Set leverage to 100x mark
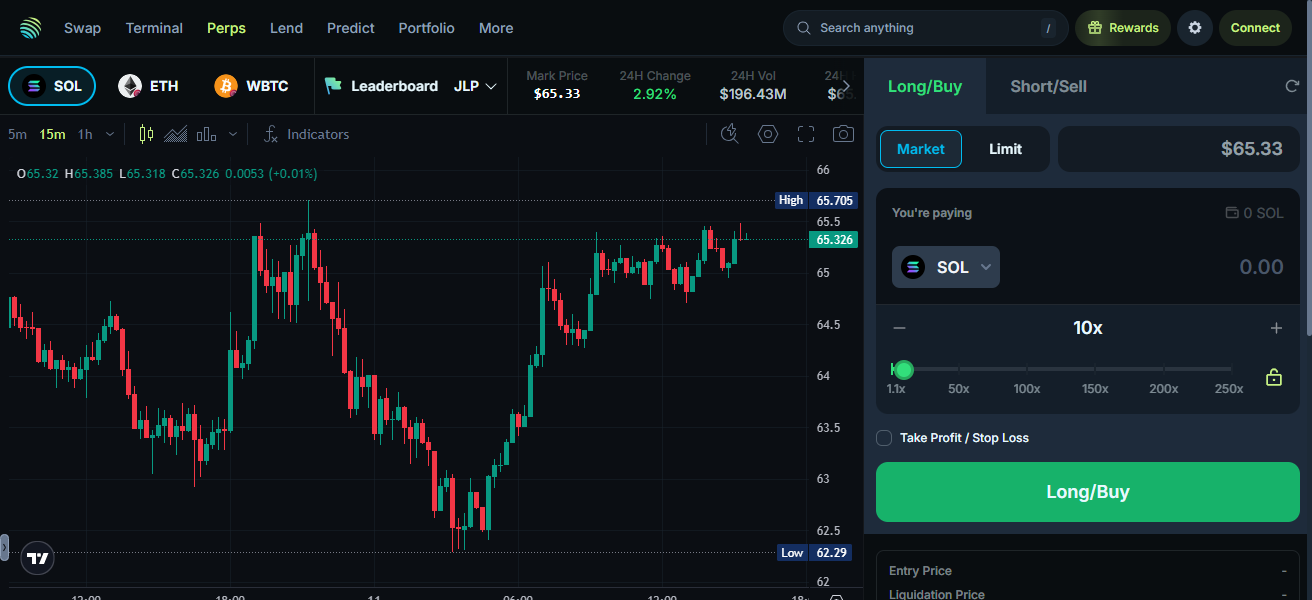Viewport: 1312px width, 600px height. pyautogui.click(x=1027, y=389)
